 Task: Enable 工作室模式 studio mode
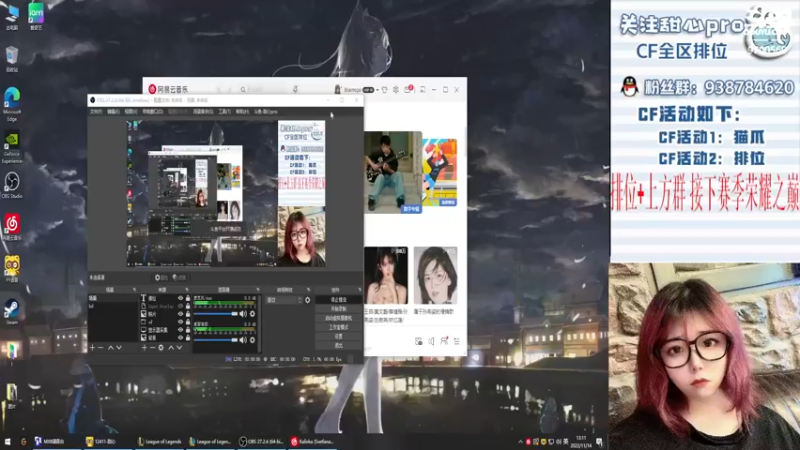tap(339, 327)
